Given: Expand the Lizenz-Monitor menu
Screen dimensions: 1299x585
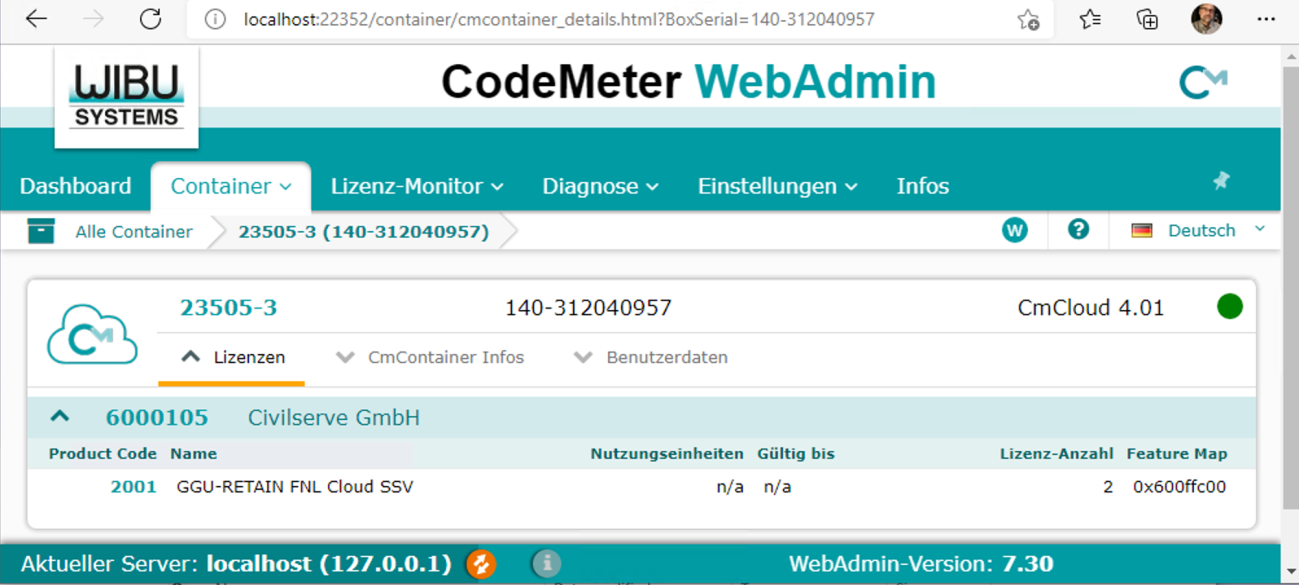Looking at the screenshot, I should coord(417,186).
